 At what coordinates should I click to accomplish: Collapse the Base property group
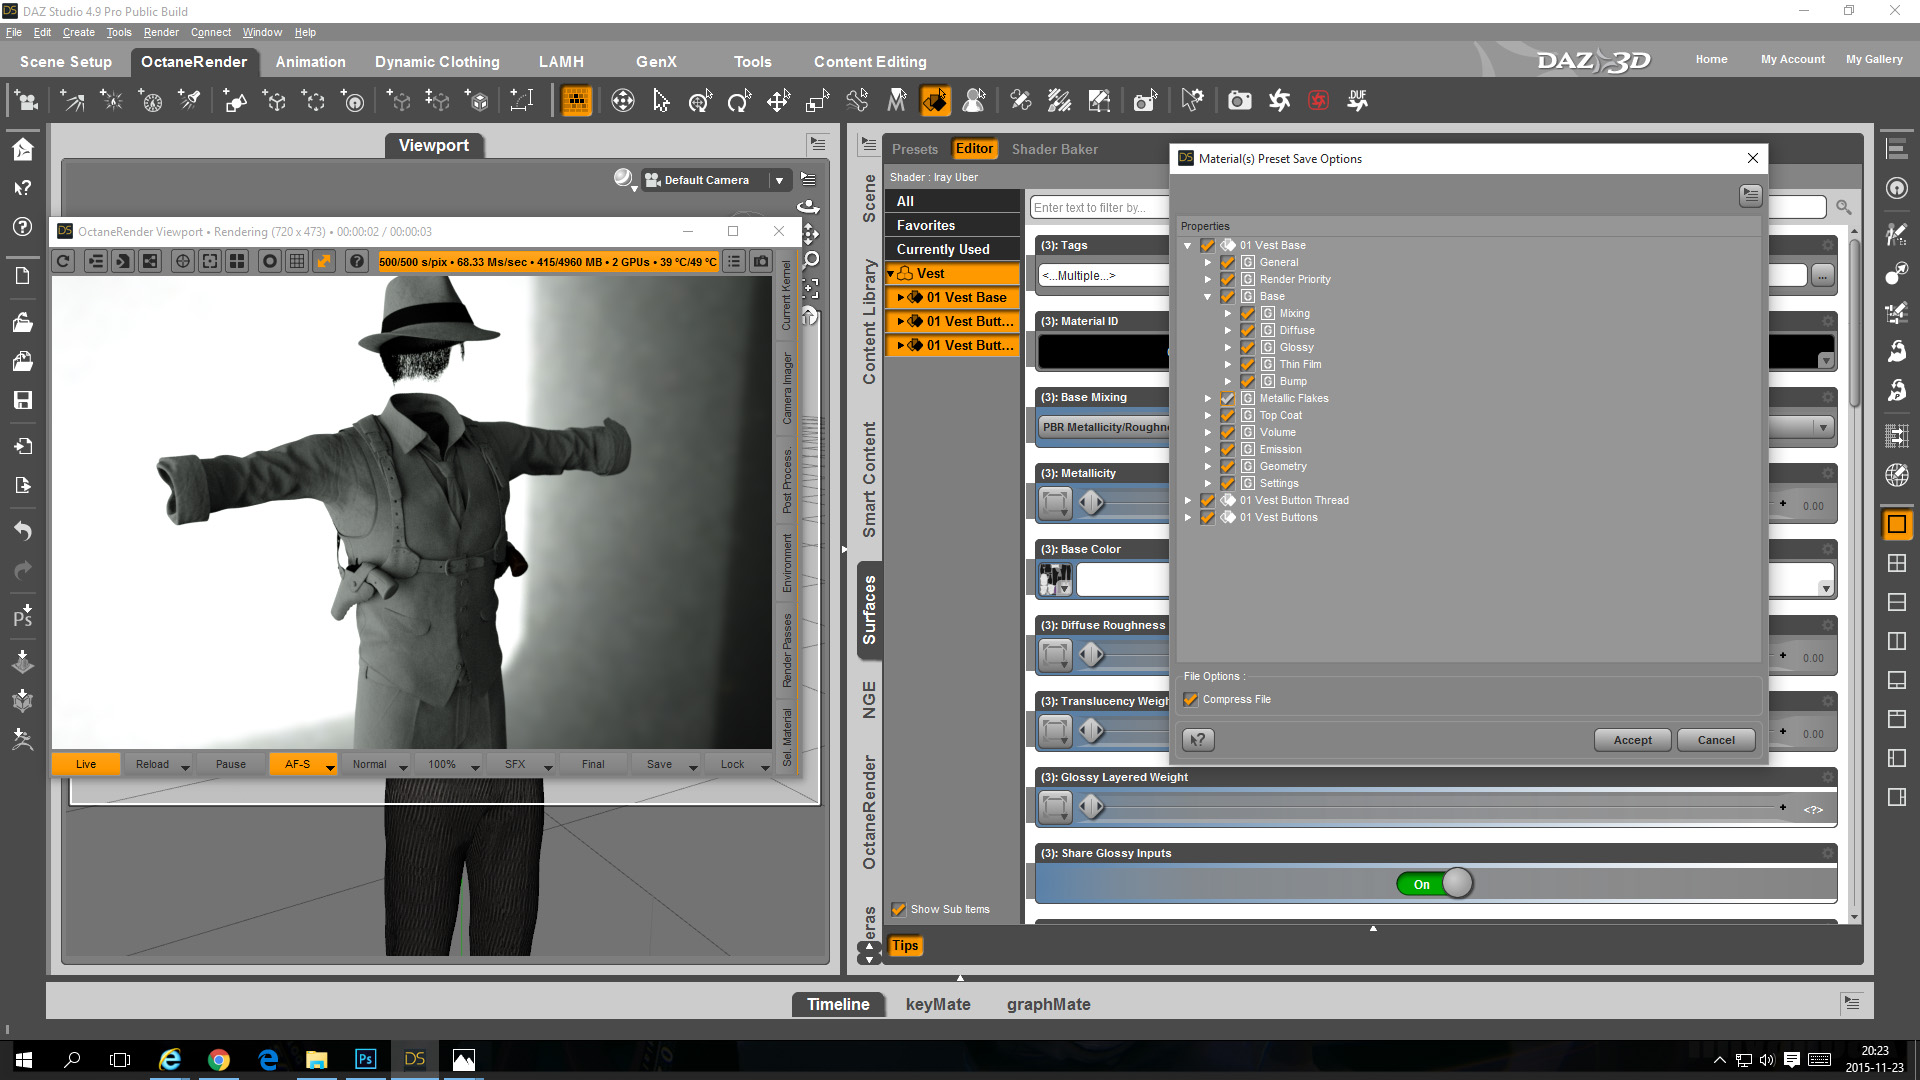(1208, 296)
